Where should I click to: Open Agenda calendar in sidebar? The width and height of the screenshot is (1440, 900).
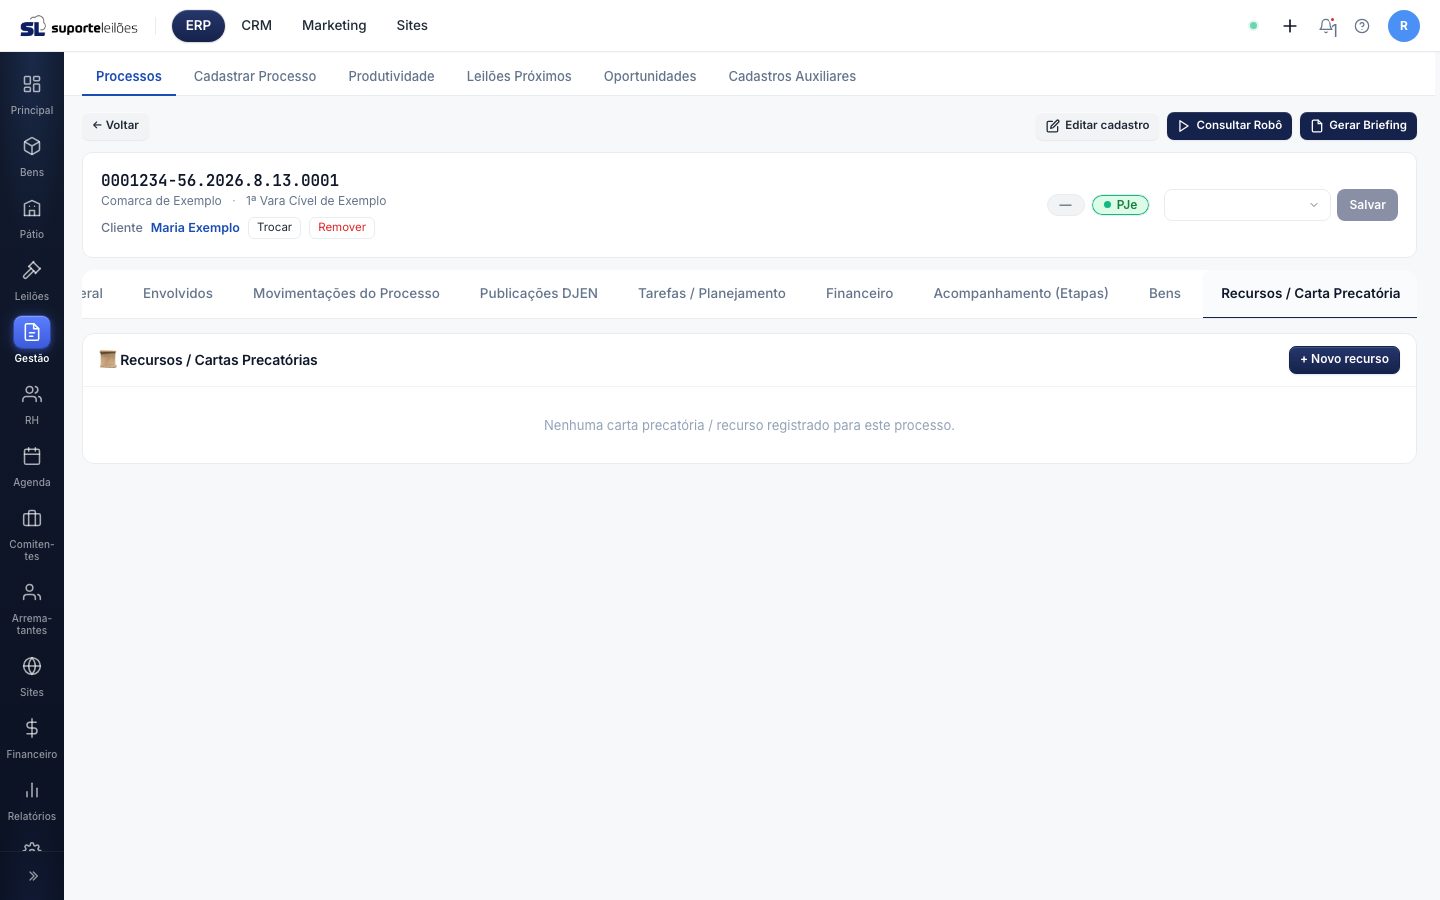pos(32,467)
